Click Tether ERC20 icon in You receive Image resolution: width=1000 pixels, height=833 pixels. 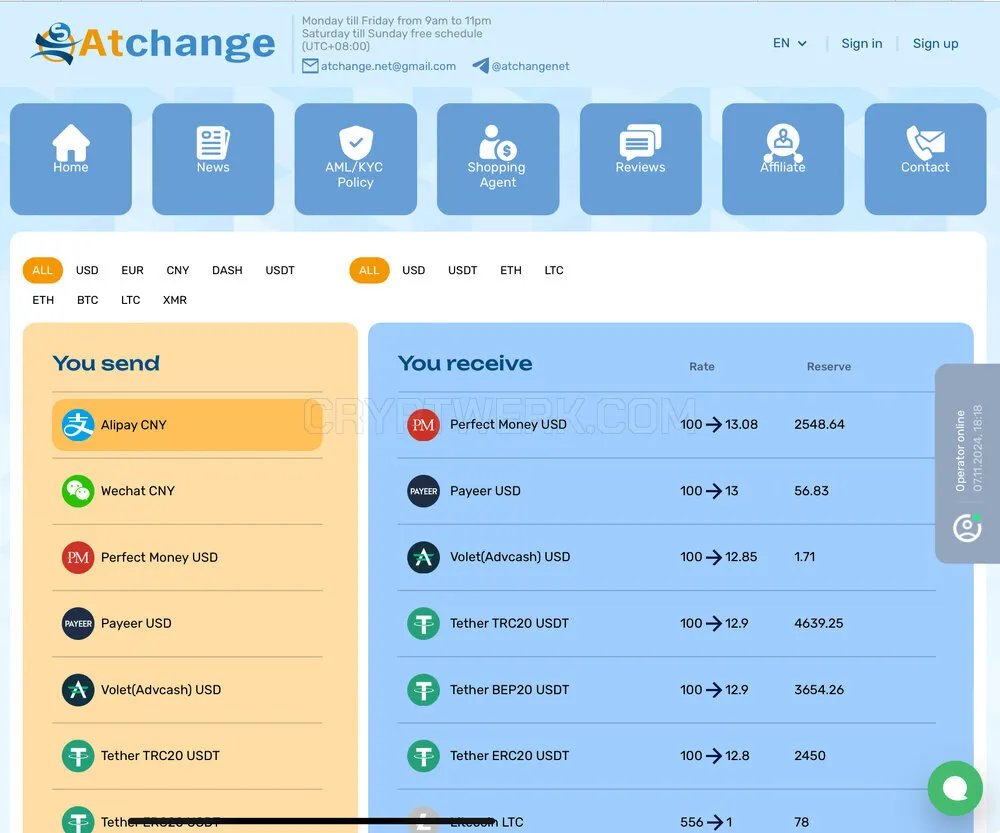coord(423,756)
